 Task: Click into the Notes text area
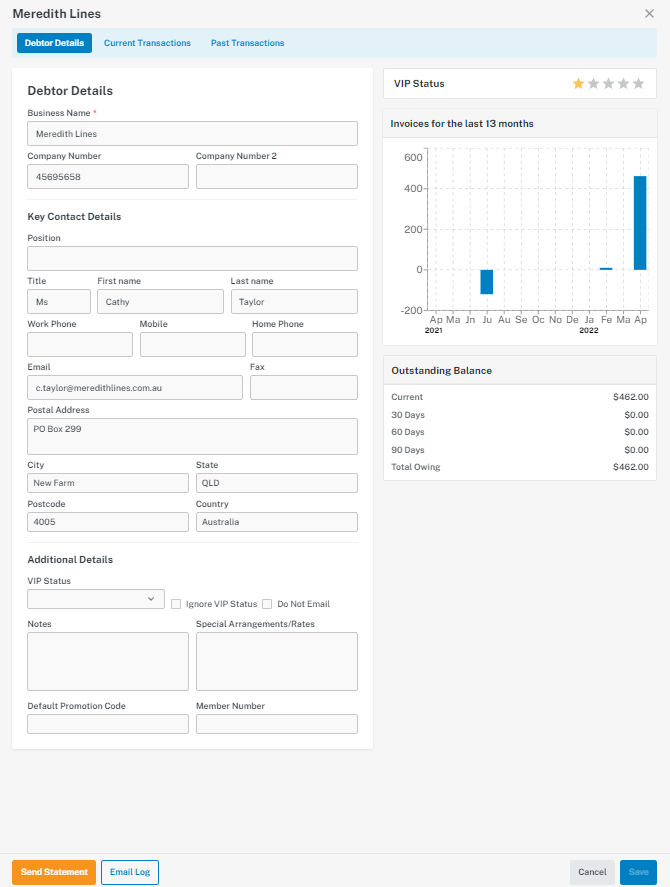coord(108,661)
